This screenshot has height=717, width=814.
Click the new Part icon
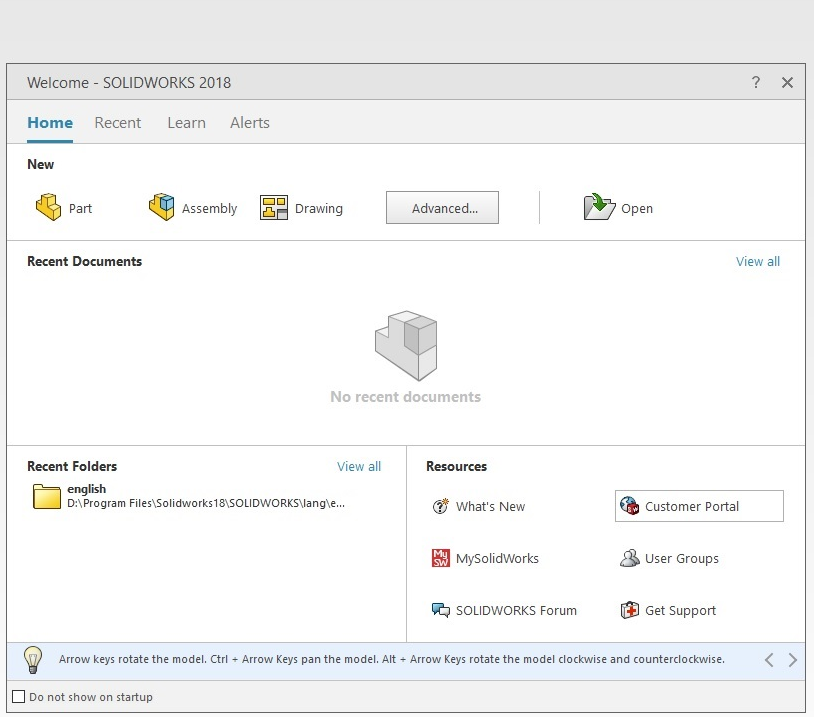[48, 207]
